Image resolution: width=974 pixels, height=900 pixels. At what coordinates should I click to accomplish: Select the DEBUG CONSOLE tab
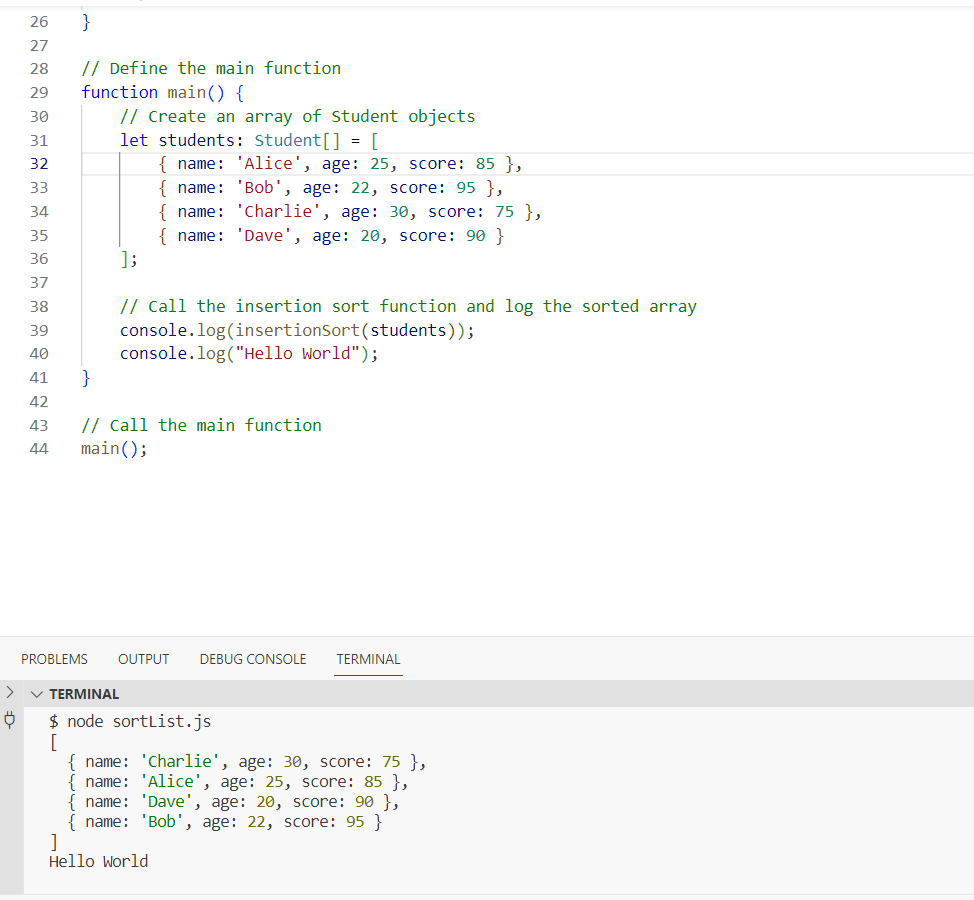(253, 659)
